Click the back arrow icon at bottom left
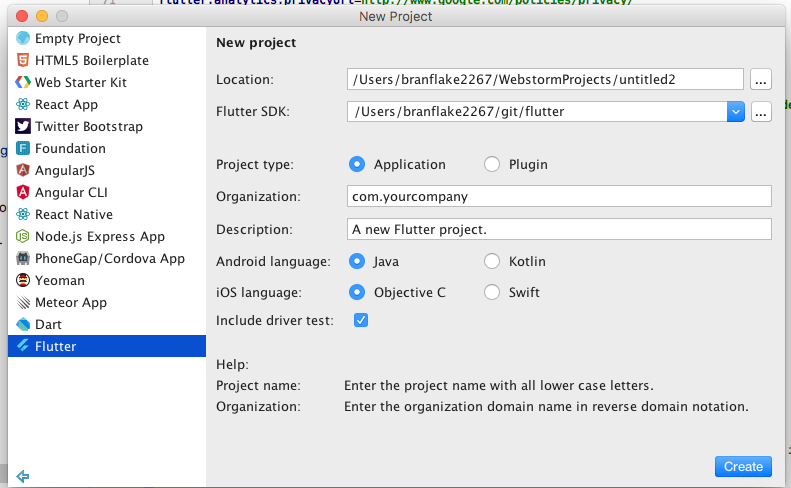791x488 pixels. pos(23,476)
